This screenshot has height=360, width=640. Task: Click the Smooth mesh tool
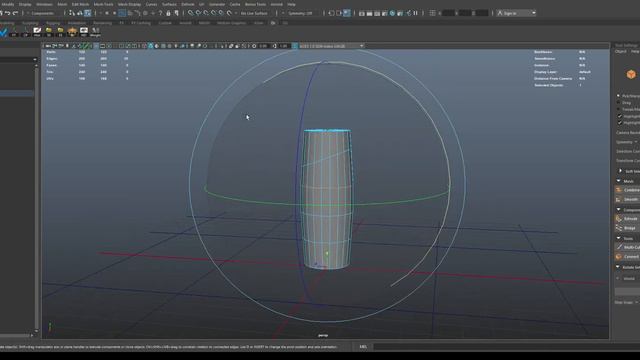(628, 199)
